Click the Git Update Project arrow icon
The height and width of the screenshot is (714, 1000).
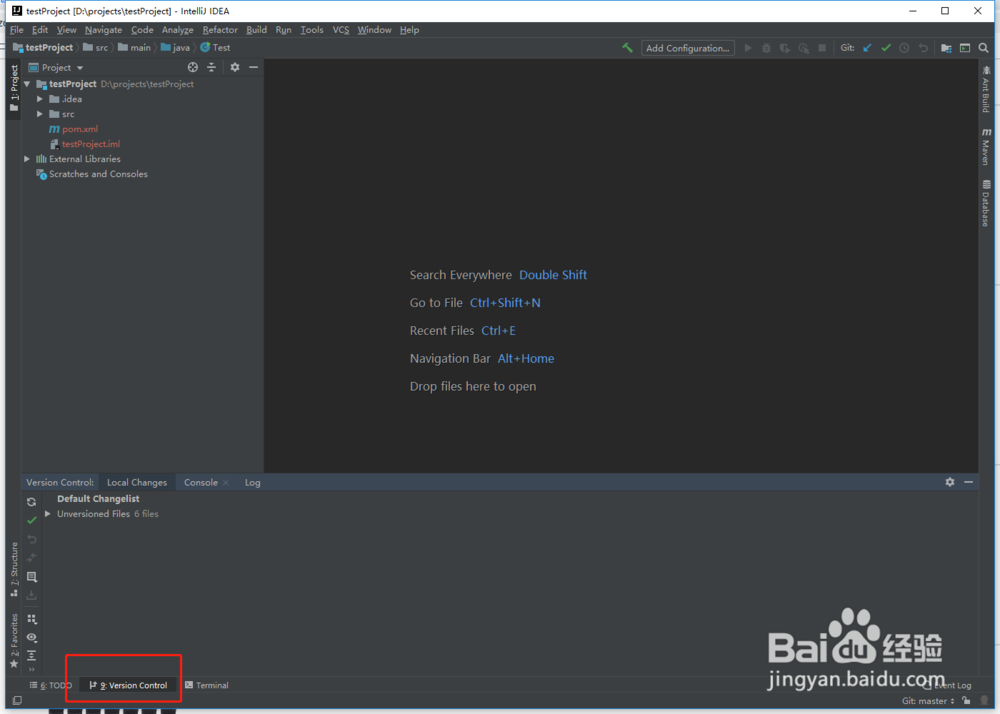tap(867, 48)
